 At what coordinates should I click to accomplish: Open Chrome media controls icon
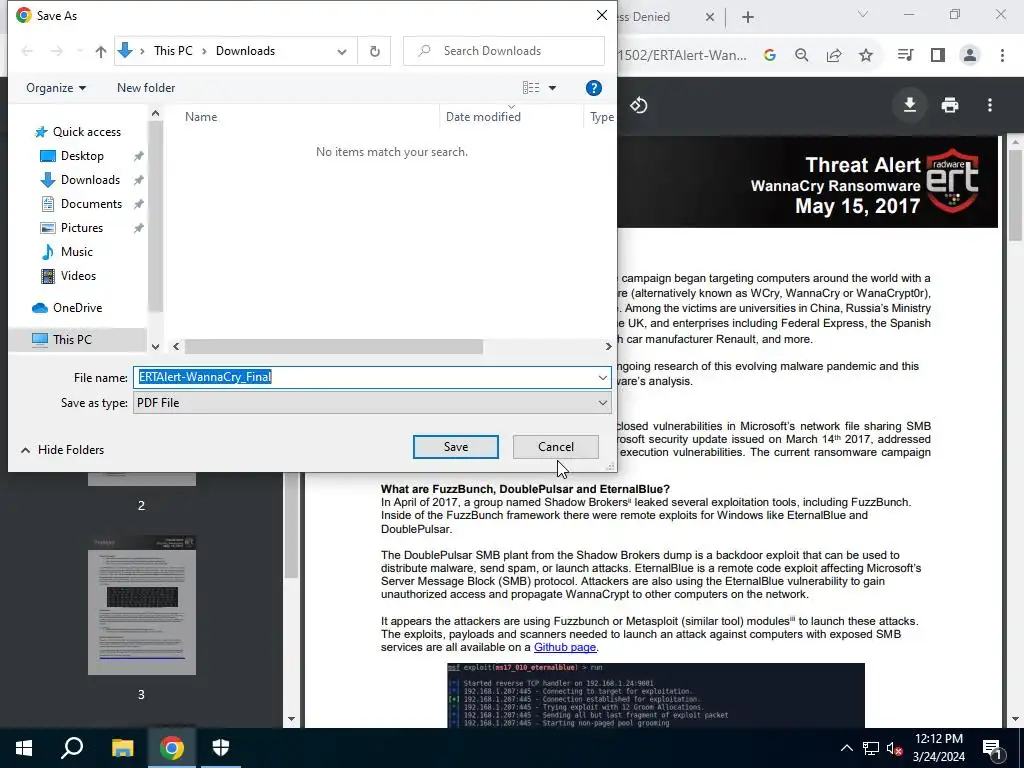905,56
